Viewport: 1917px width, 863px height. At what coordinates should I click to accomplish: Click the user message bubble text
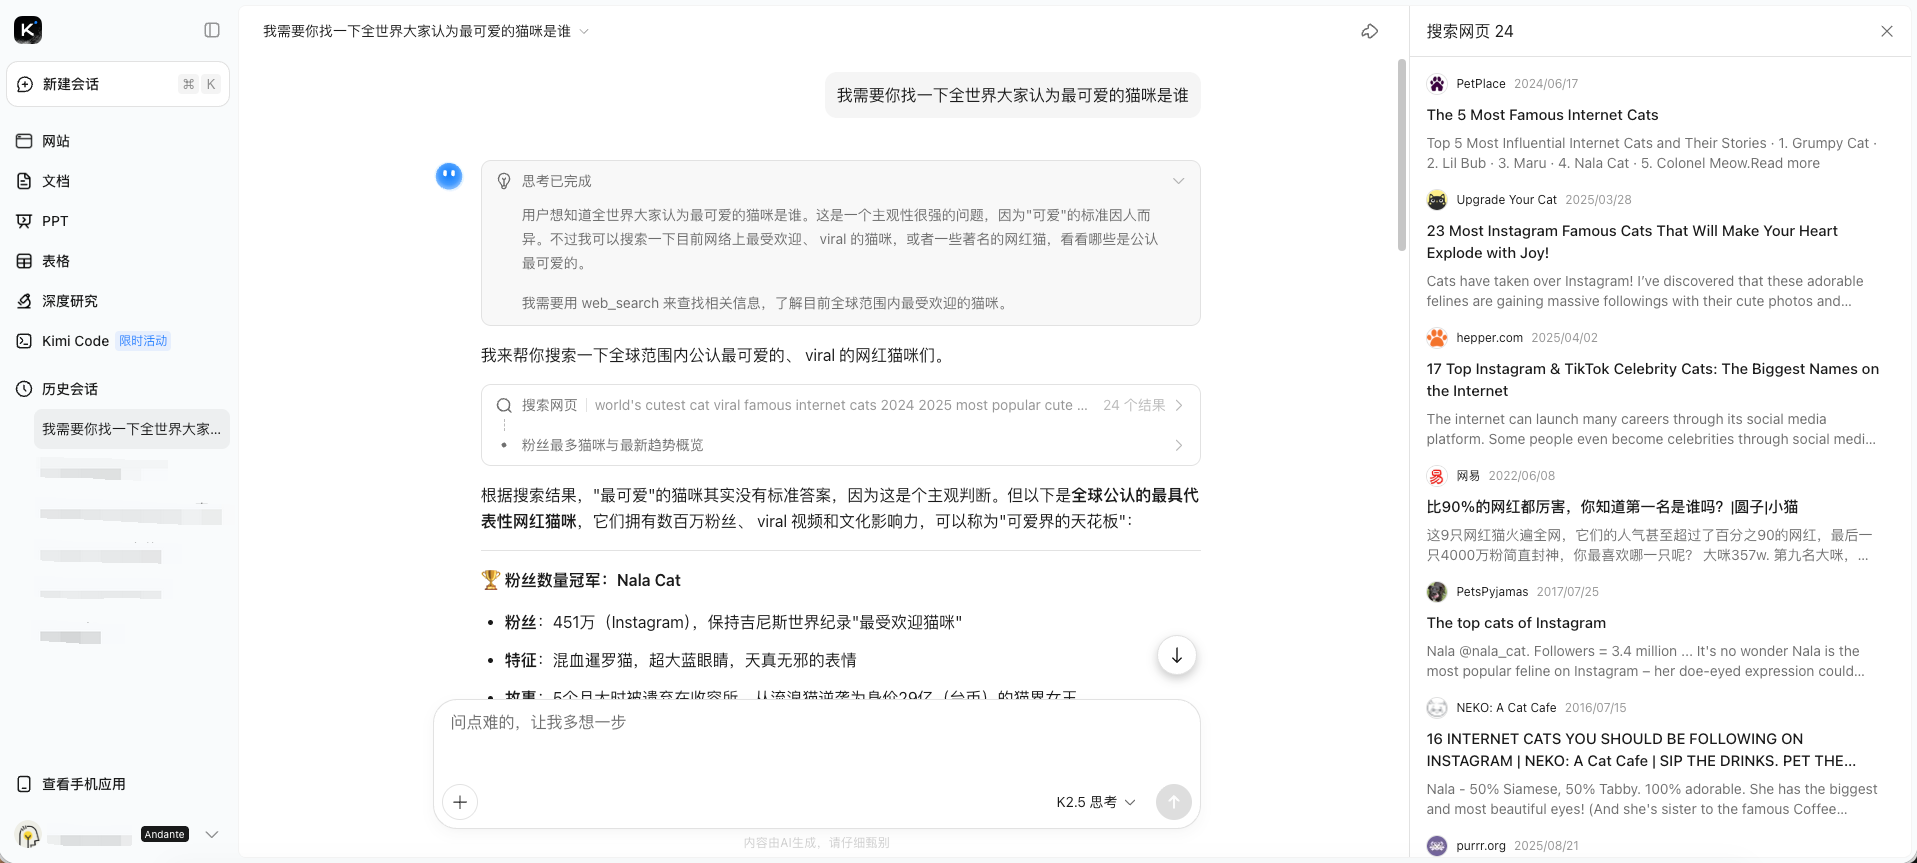[x=1012, y=95]
